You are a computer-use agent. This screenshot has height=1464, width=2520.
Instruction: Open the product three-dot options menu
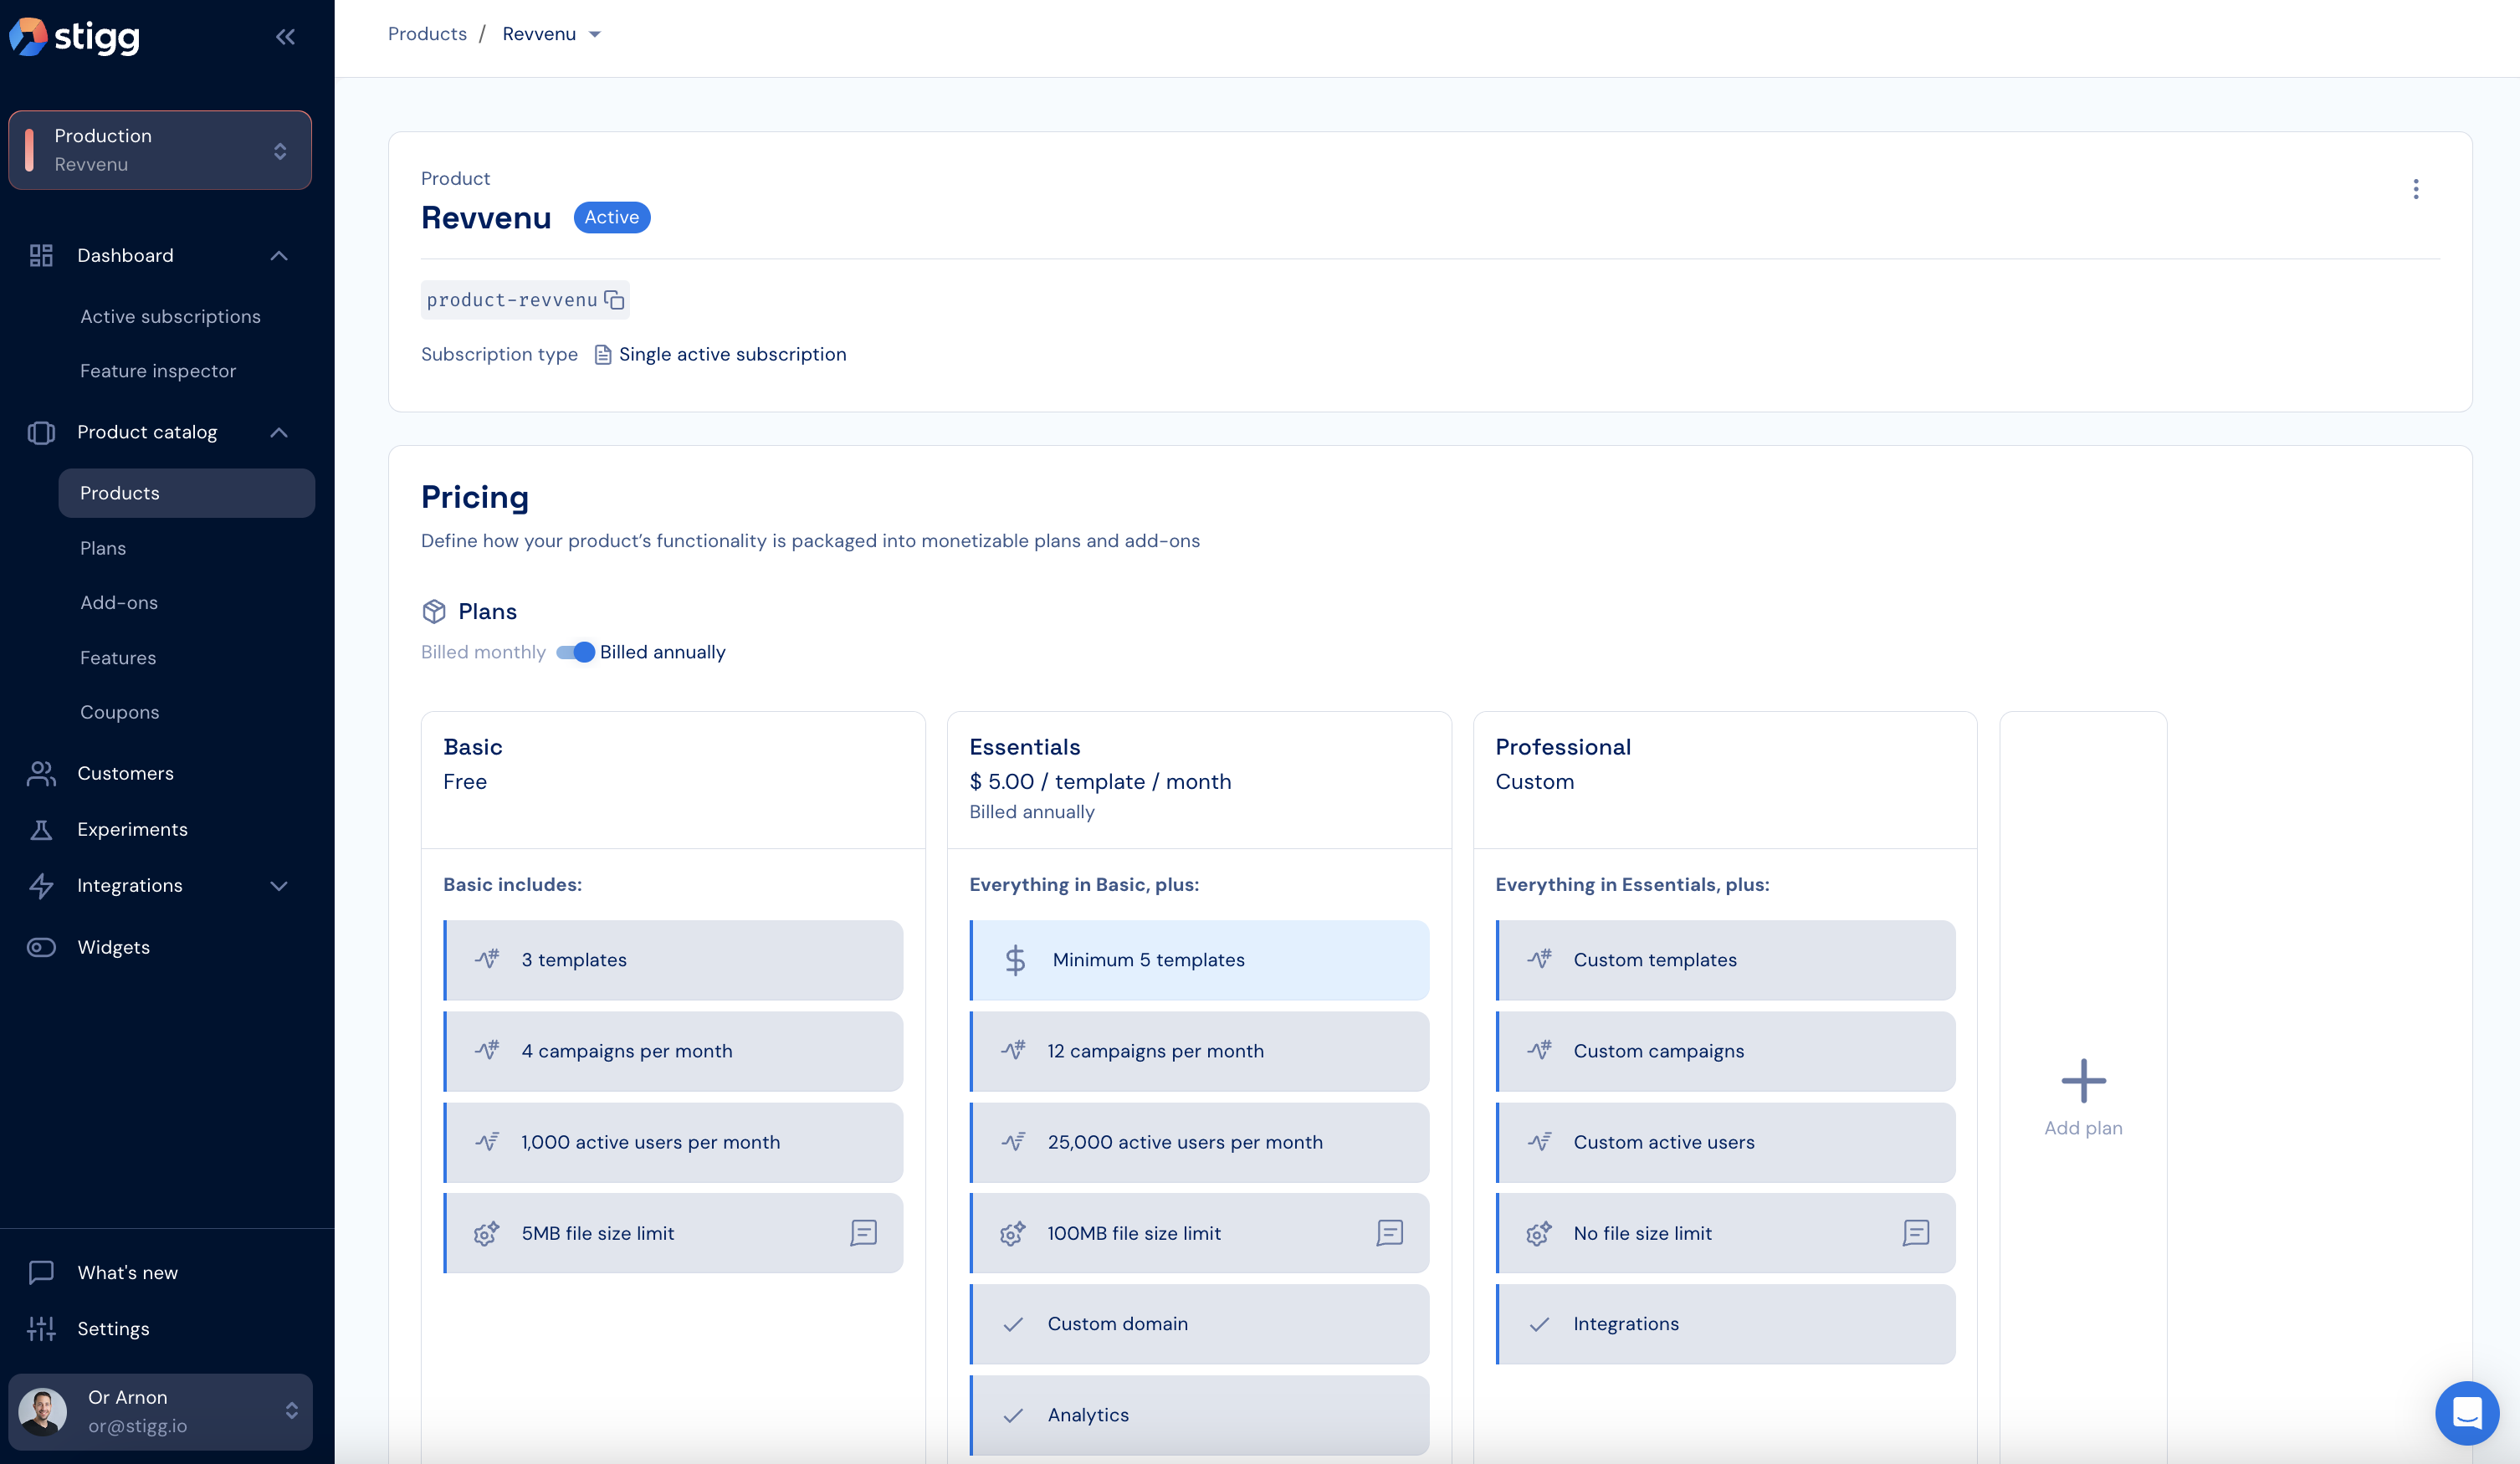[2415, 189]
